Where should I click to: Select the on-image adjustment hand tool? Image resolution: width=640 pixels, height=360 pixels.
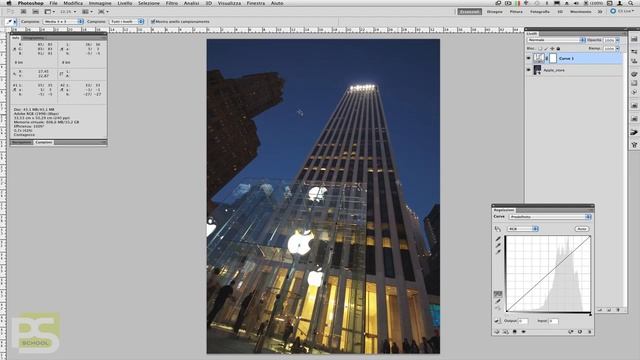pyautogui.click(x=498, y=229)
